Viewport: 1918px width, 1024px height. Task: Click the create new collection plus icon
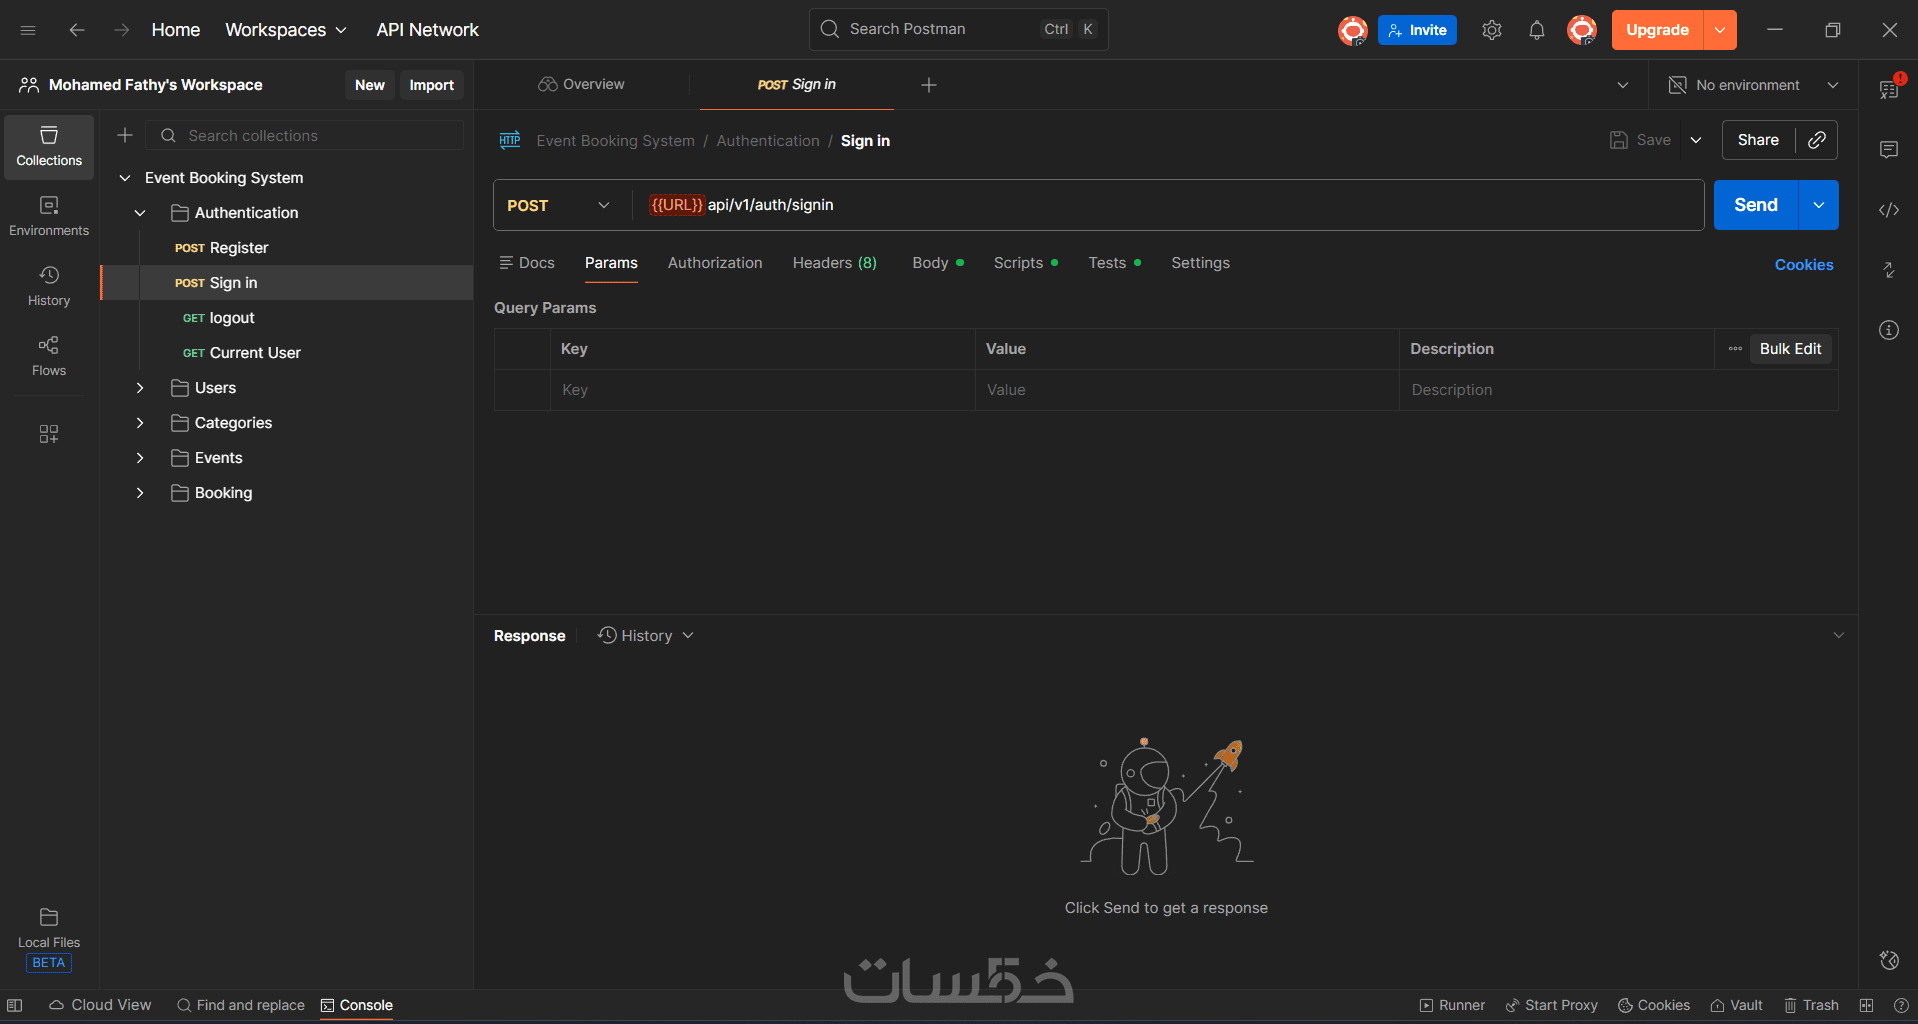click(x=125, y=135)
